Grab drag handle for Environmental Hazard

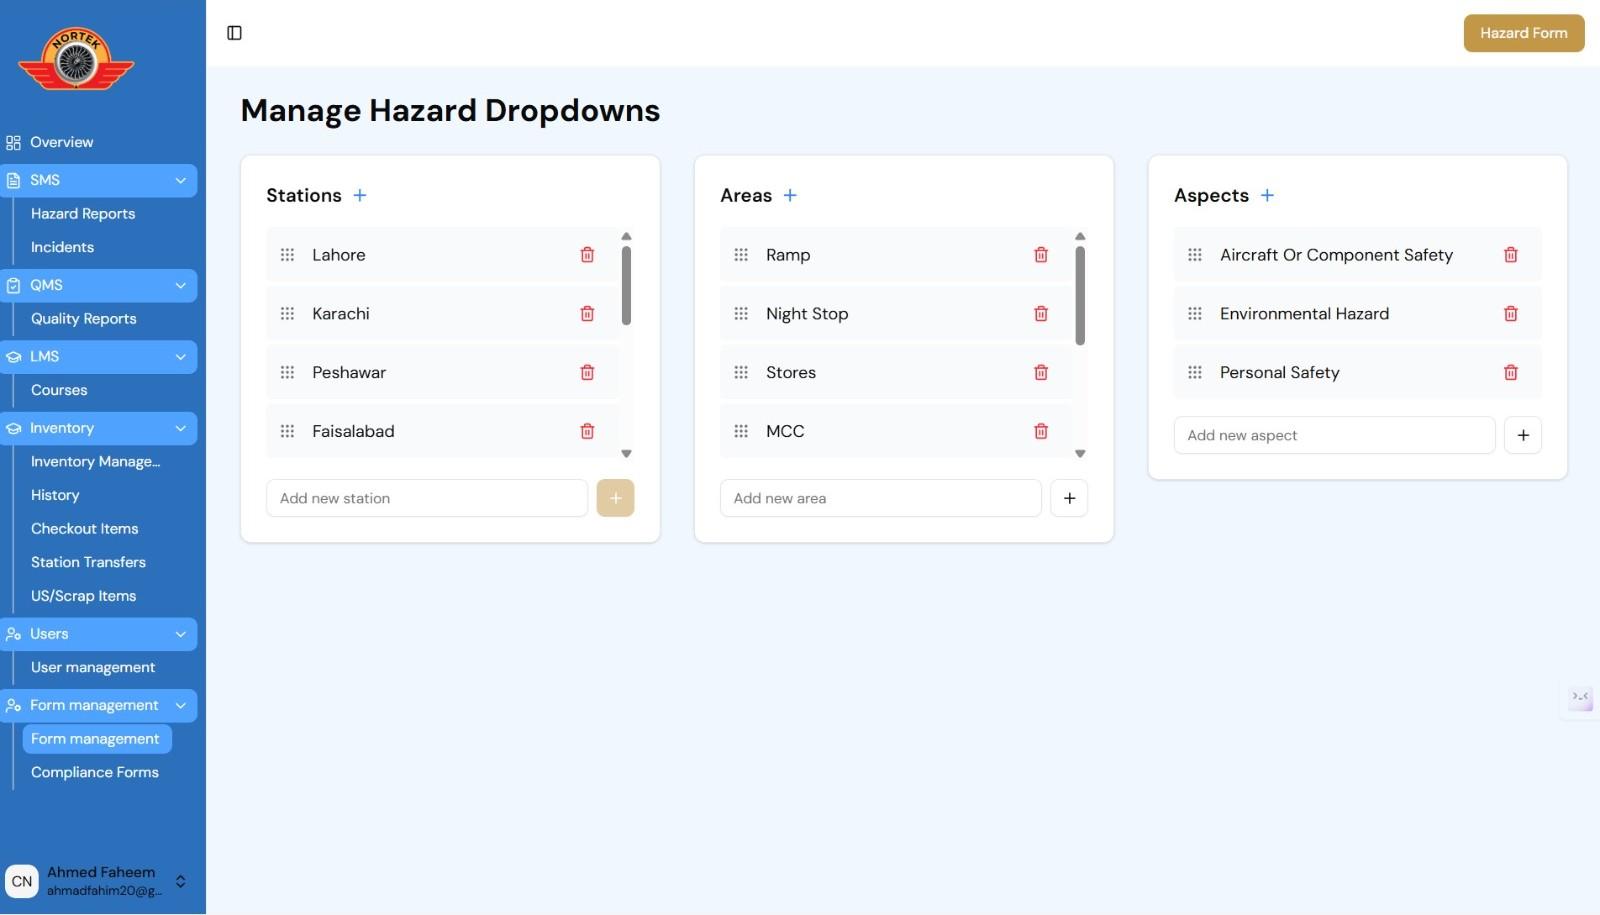point(1195,314)
